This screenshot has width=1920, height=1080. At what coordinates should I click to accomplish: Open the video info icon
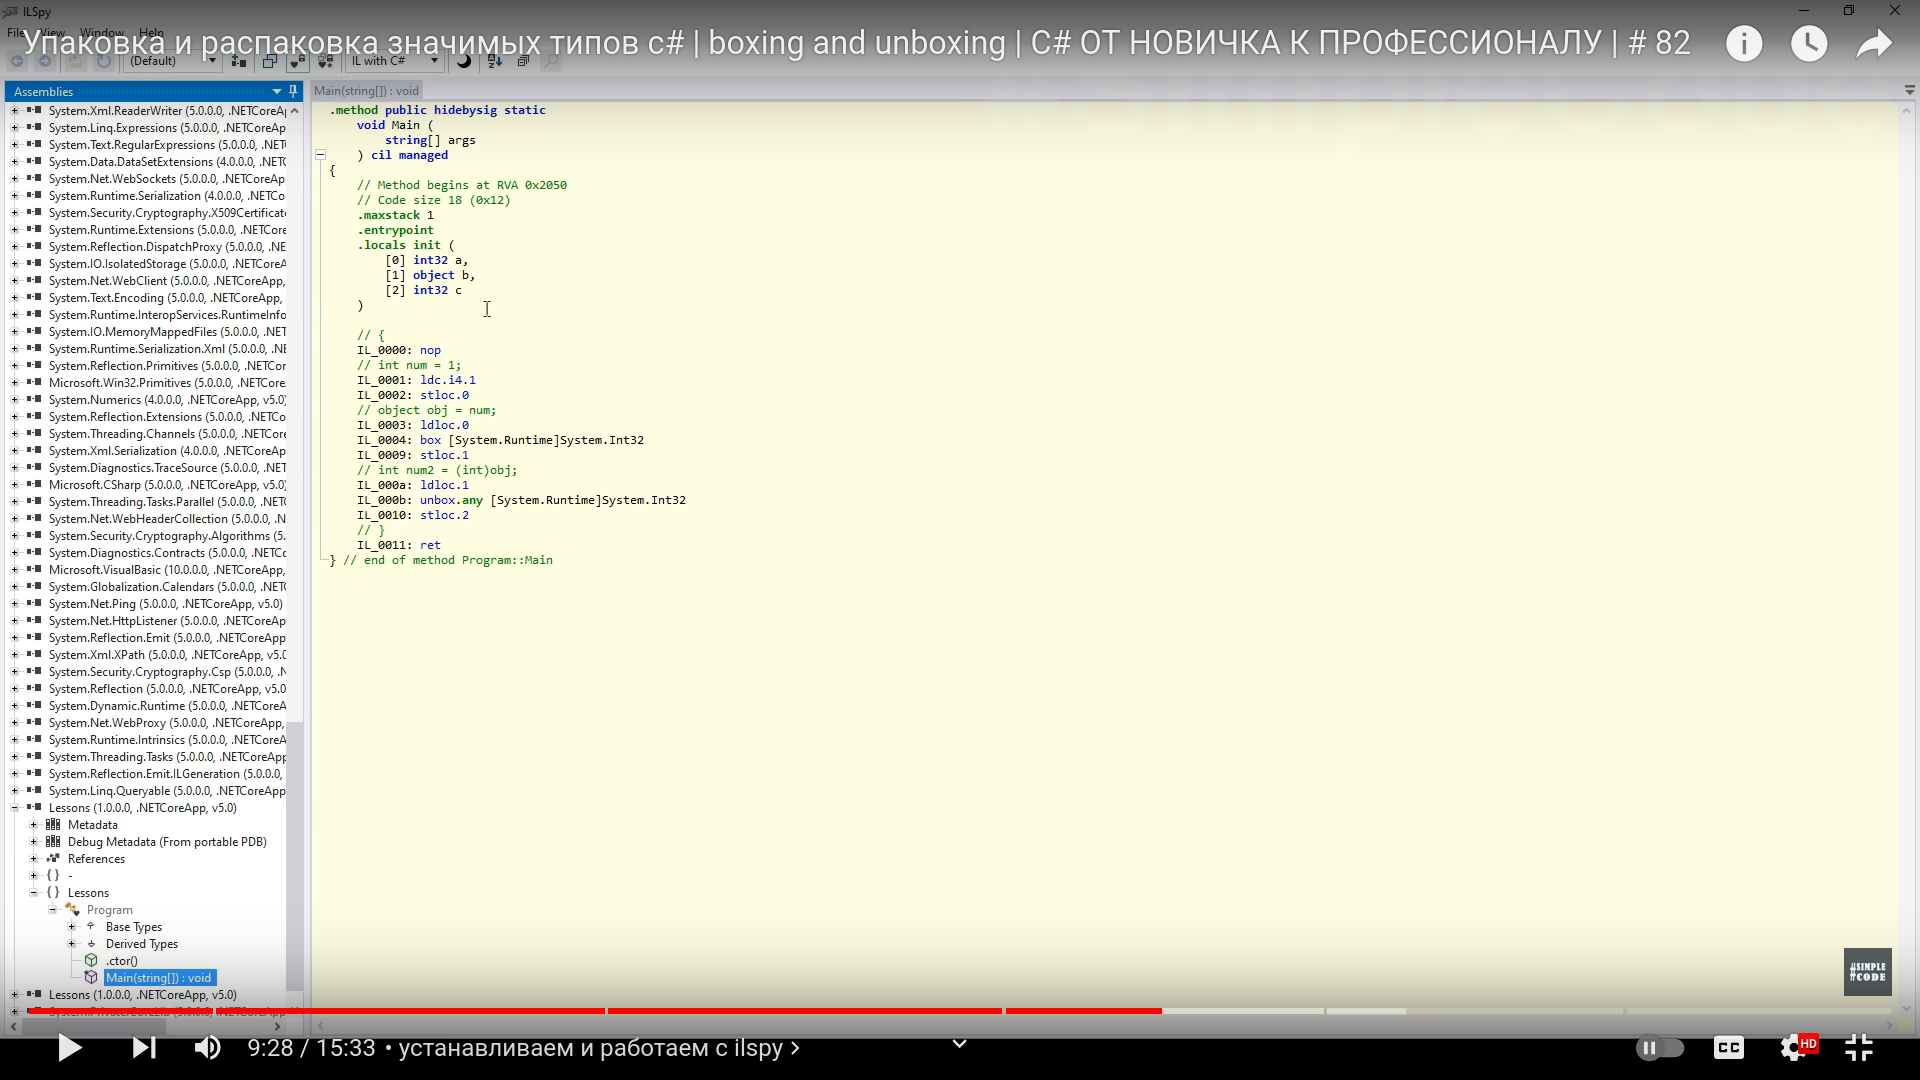click(x=1744, y=44)
